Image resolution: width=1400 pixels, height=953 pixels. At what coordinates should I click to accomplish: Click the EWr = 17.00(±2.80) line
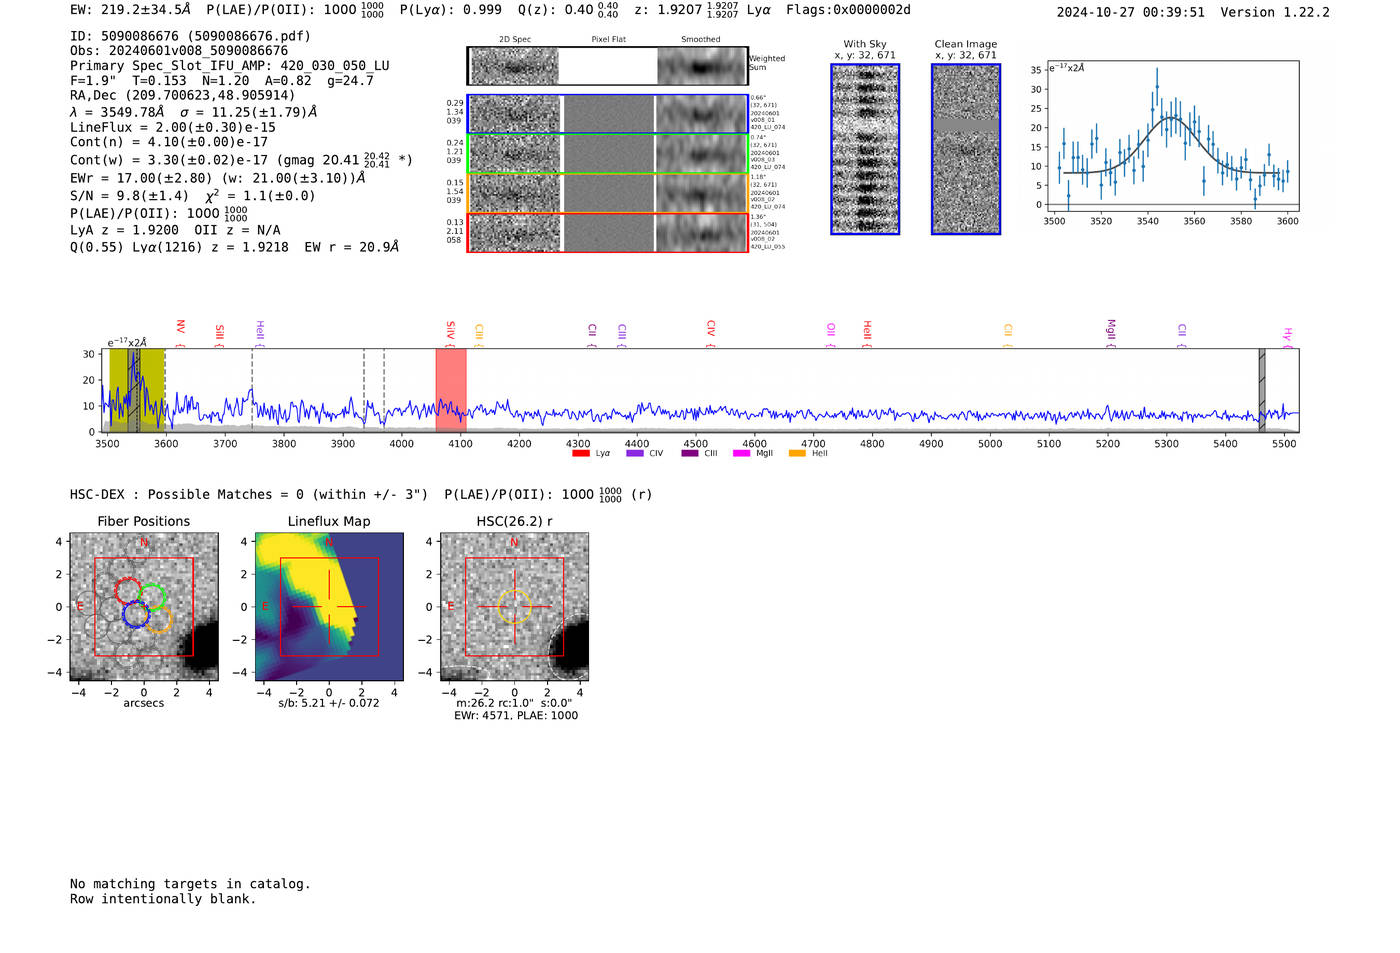pyautogui.click(x=217, y=178)
